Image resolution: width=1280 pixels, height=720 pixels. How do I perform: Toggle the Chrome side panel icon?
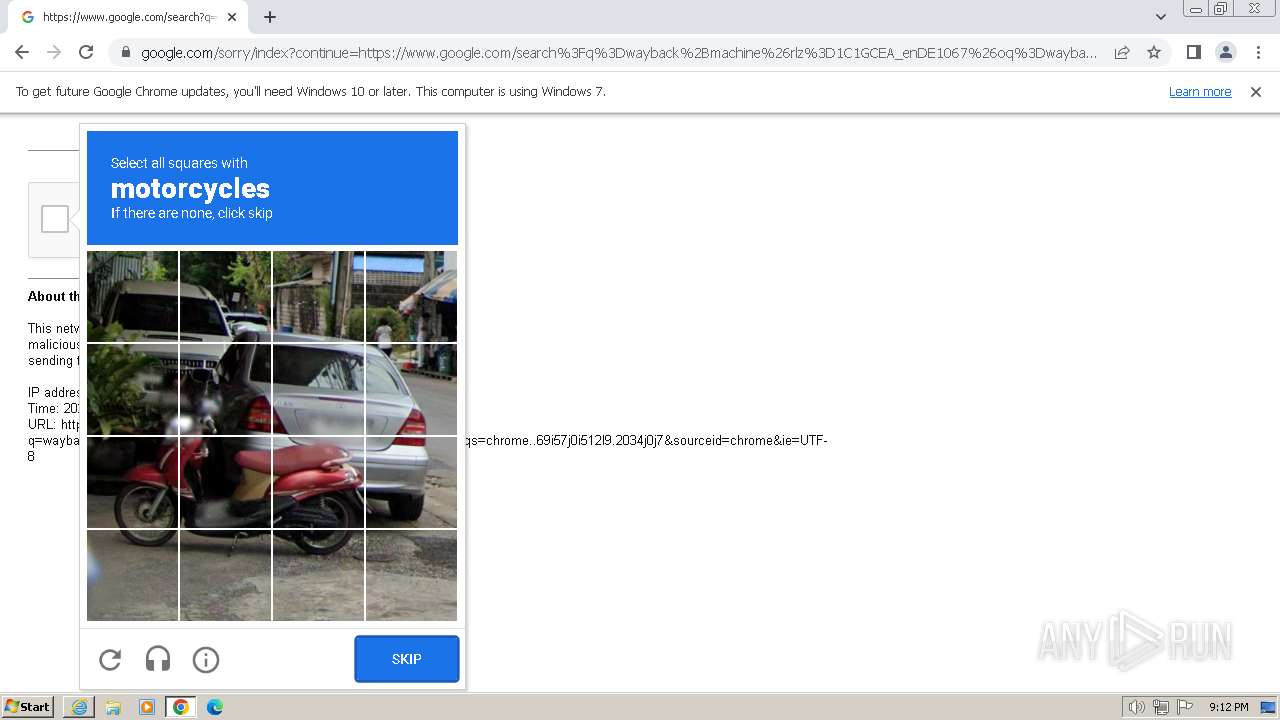click(1193, 52)
